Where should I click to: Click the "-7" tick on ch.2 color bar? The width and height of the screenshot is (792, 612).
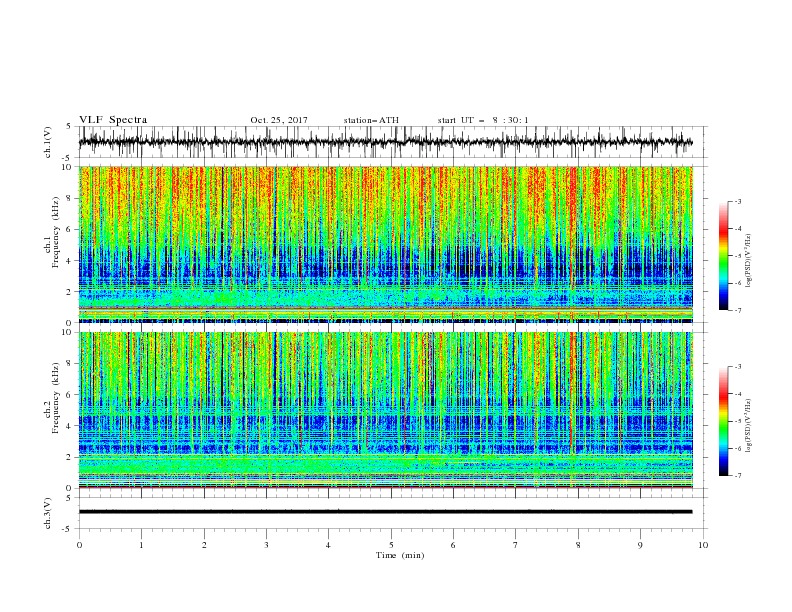click(738, 476)
